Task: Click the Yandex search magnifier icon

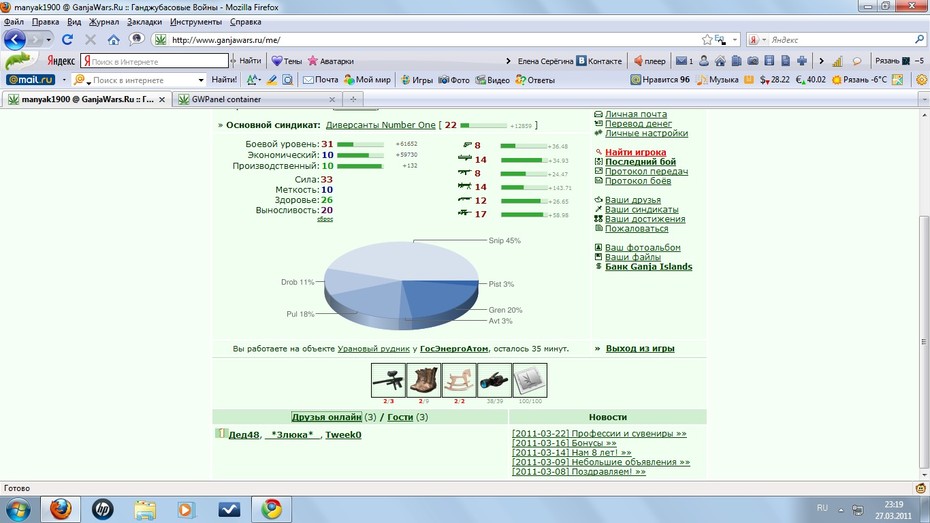Action: [919, 40]
